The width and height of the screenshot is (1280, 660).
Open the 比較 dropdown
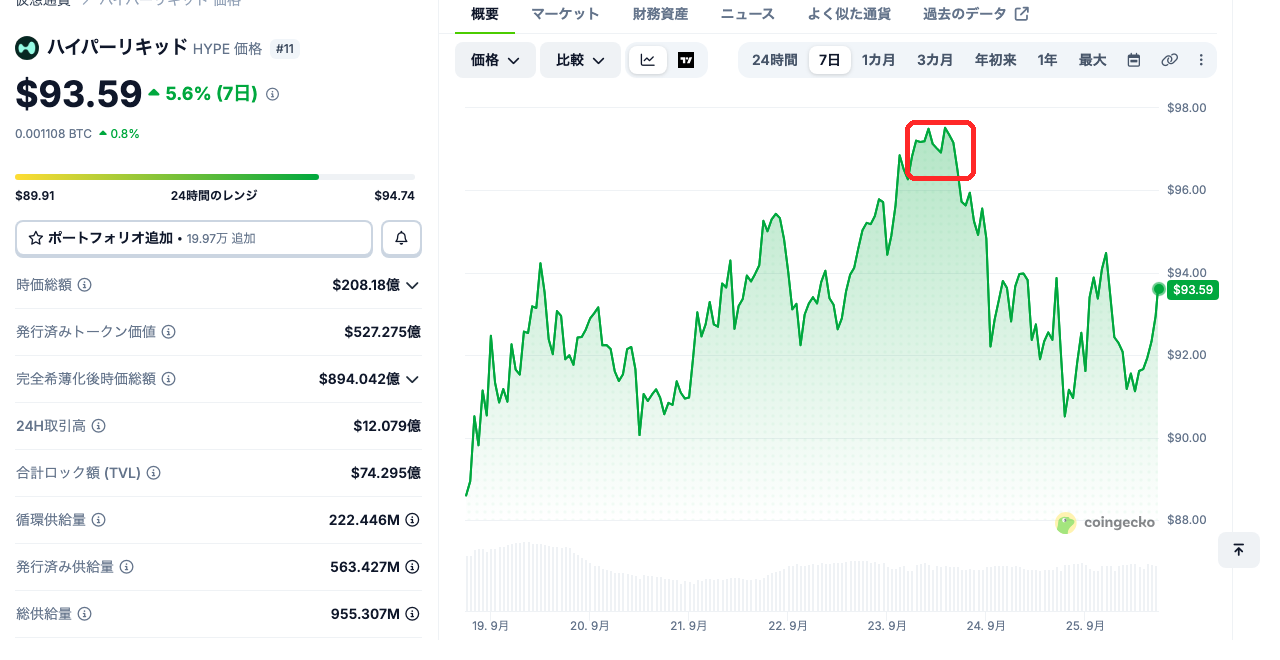[581, 60]
